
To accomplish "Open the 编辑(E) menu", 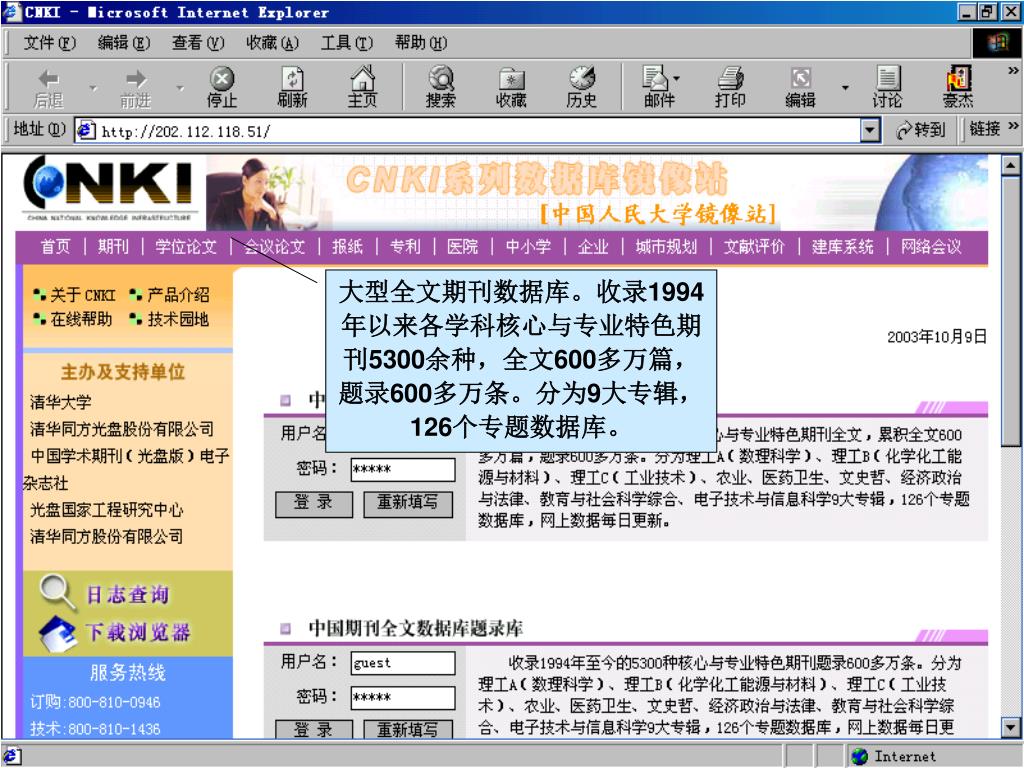I will pos(123,43).
